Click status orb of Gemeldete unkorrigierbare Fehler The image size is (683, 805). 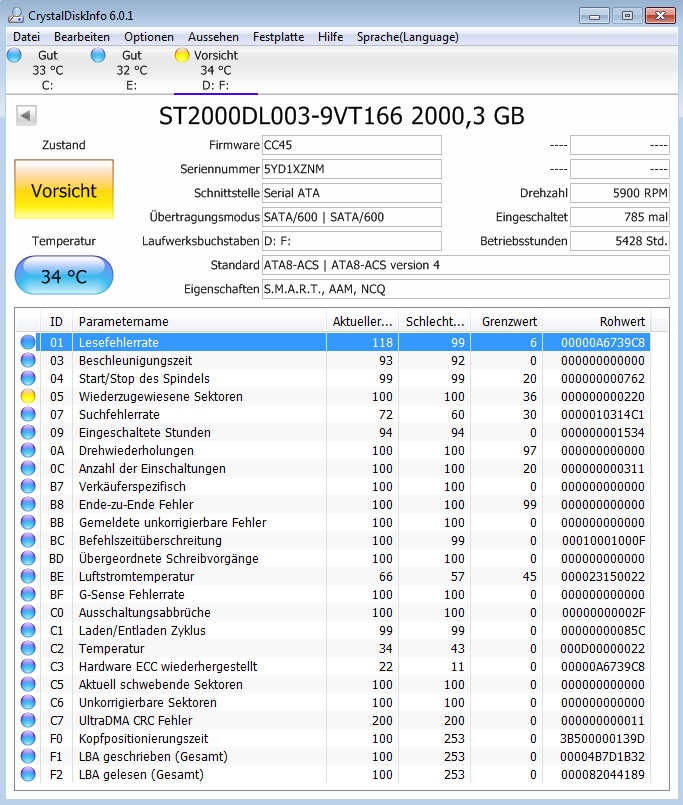click(28, 522)
